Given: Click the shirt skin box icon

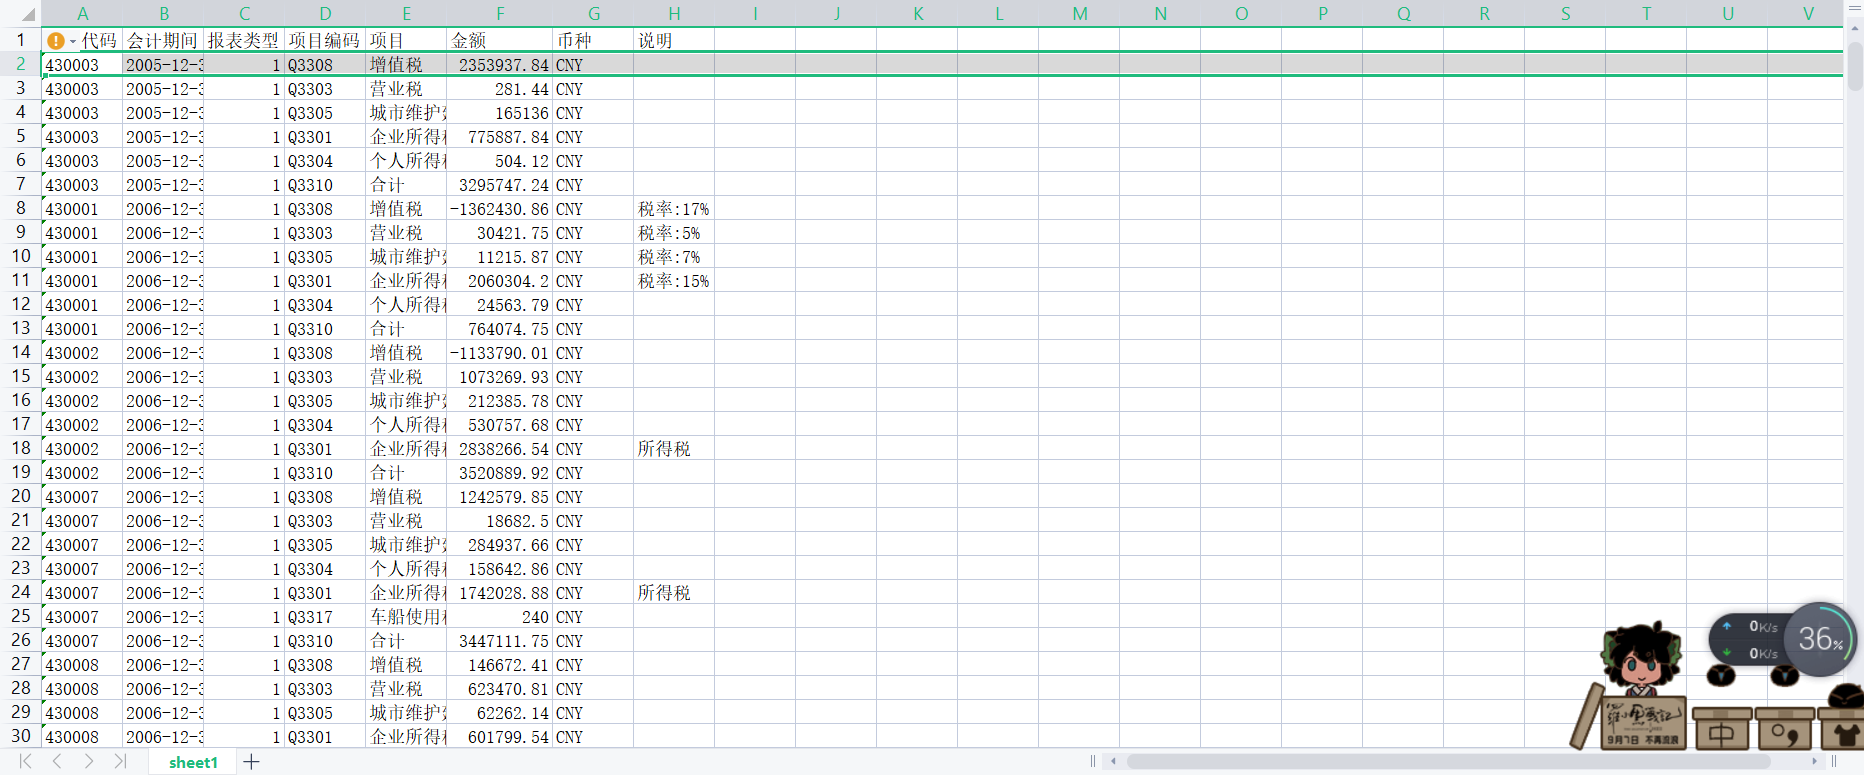Looking at the screenshot, I should [1841, 731].
